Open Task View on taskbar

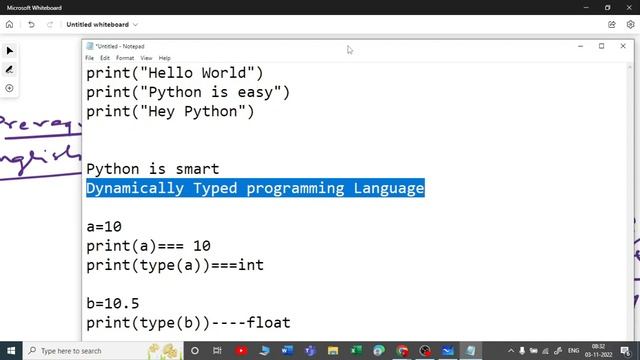click(217, 351)
